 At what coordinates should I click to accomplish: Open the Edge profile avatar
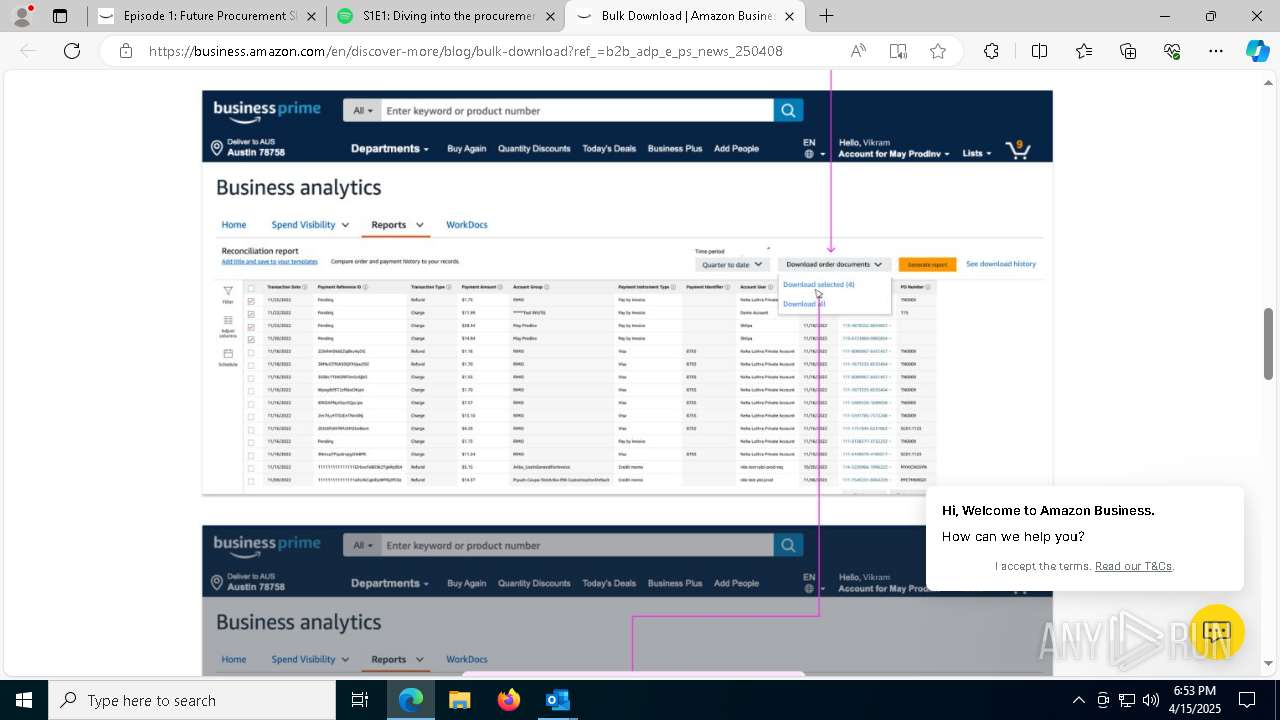coord(24,16)
